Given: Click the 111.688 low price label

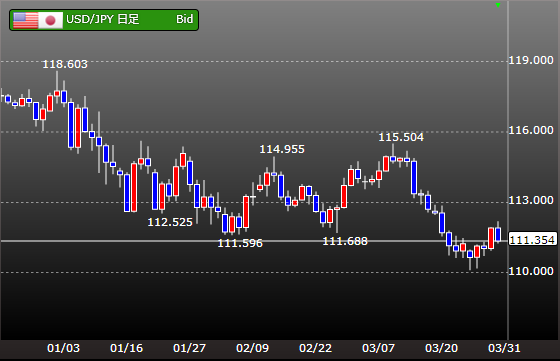Looking at the screenshot, I should 345,241.
